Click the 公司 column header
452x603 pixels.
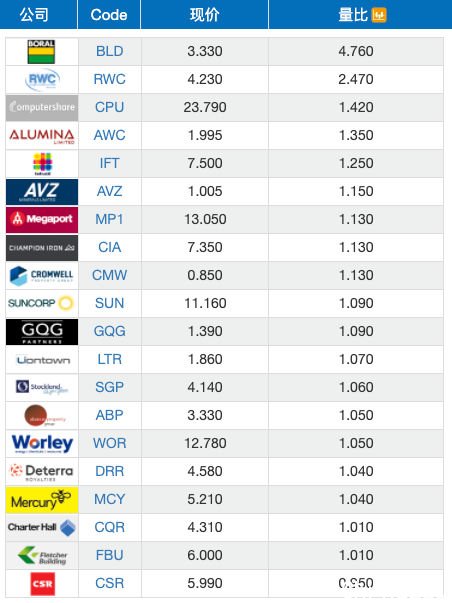point(34,15)
